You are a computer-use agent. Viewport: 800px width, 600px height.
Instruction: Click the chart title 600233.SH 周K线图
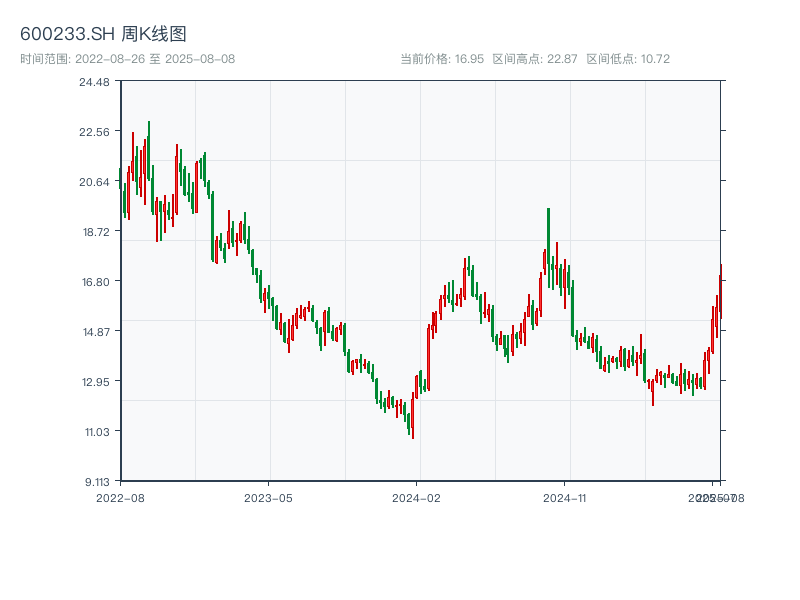coord(103,34)
